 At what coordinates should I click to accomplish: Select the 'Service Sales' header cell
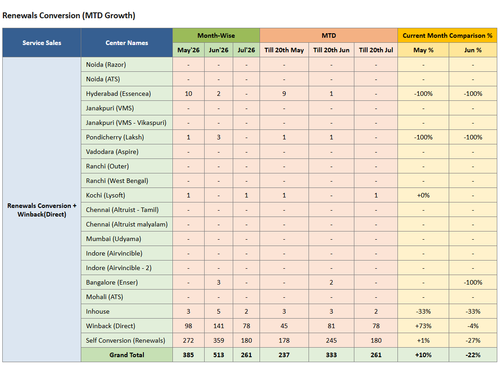pyautogui.click(x=42, y=43)
